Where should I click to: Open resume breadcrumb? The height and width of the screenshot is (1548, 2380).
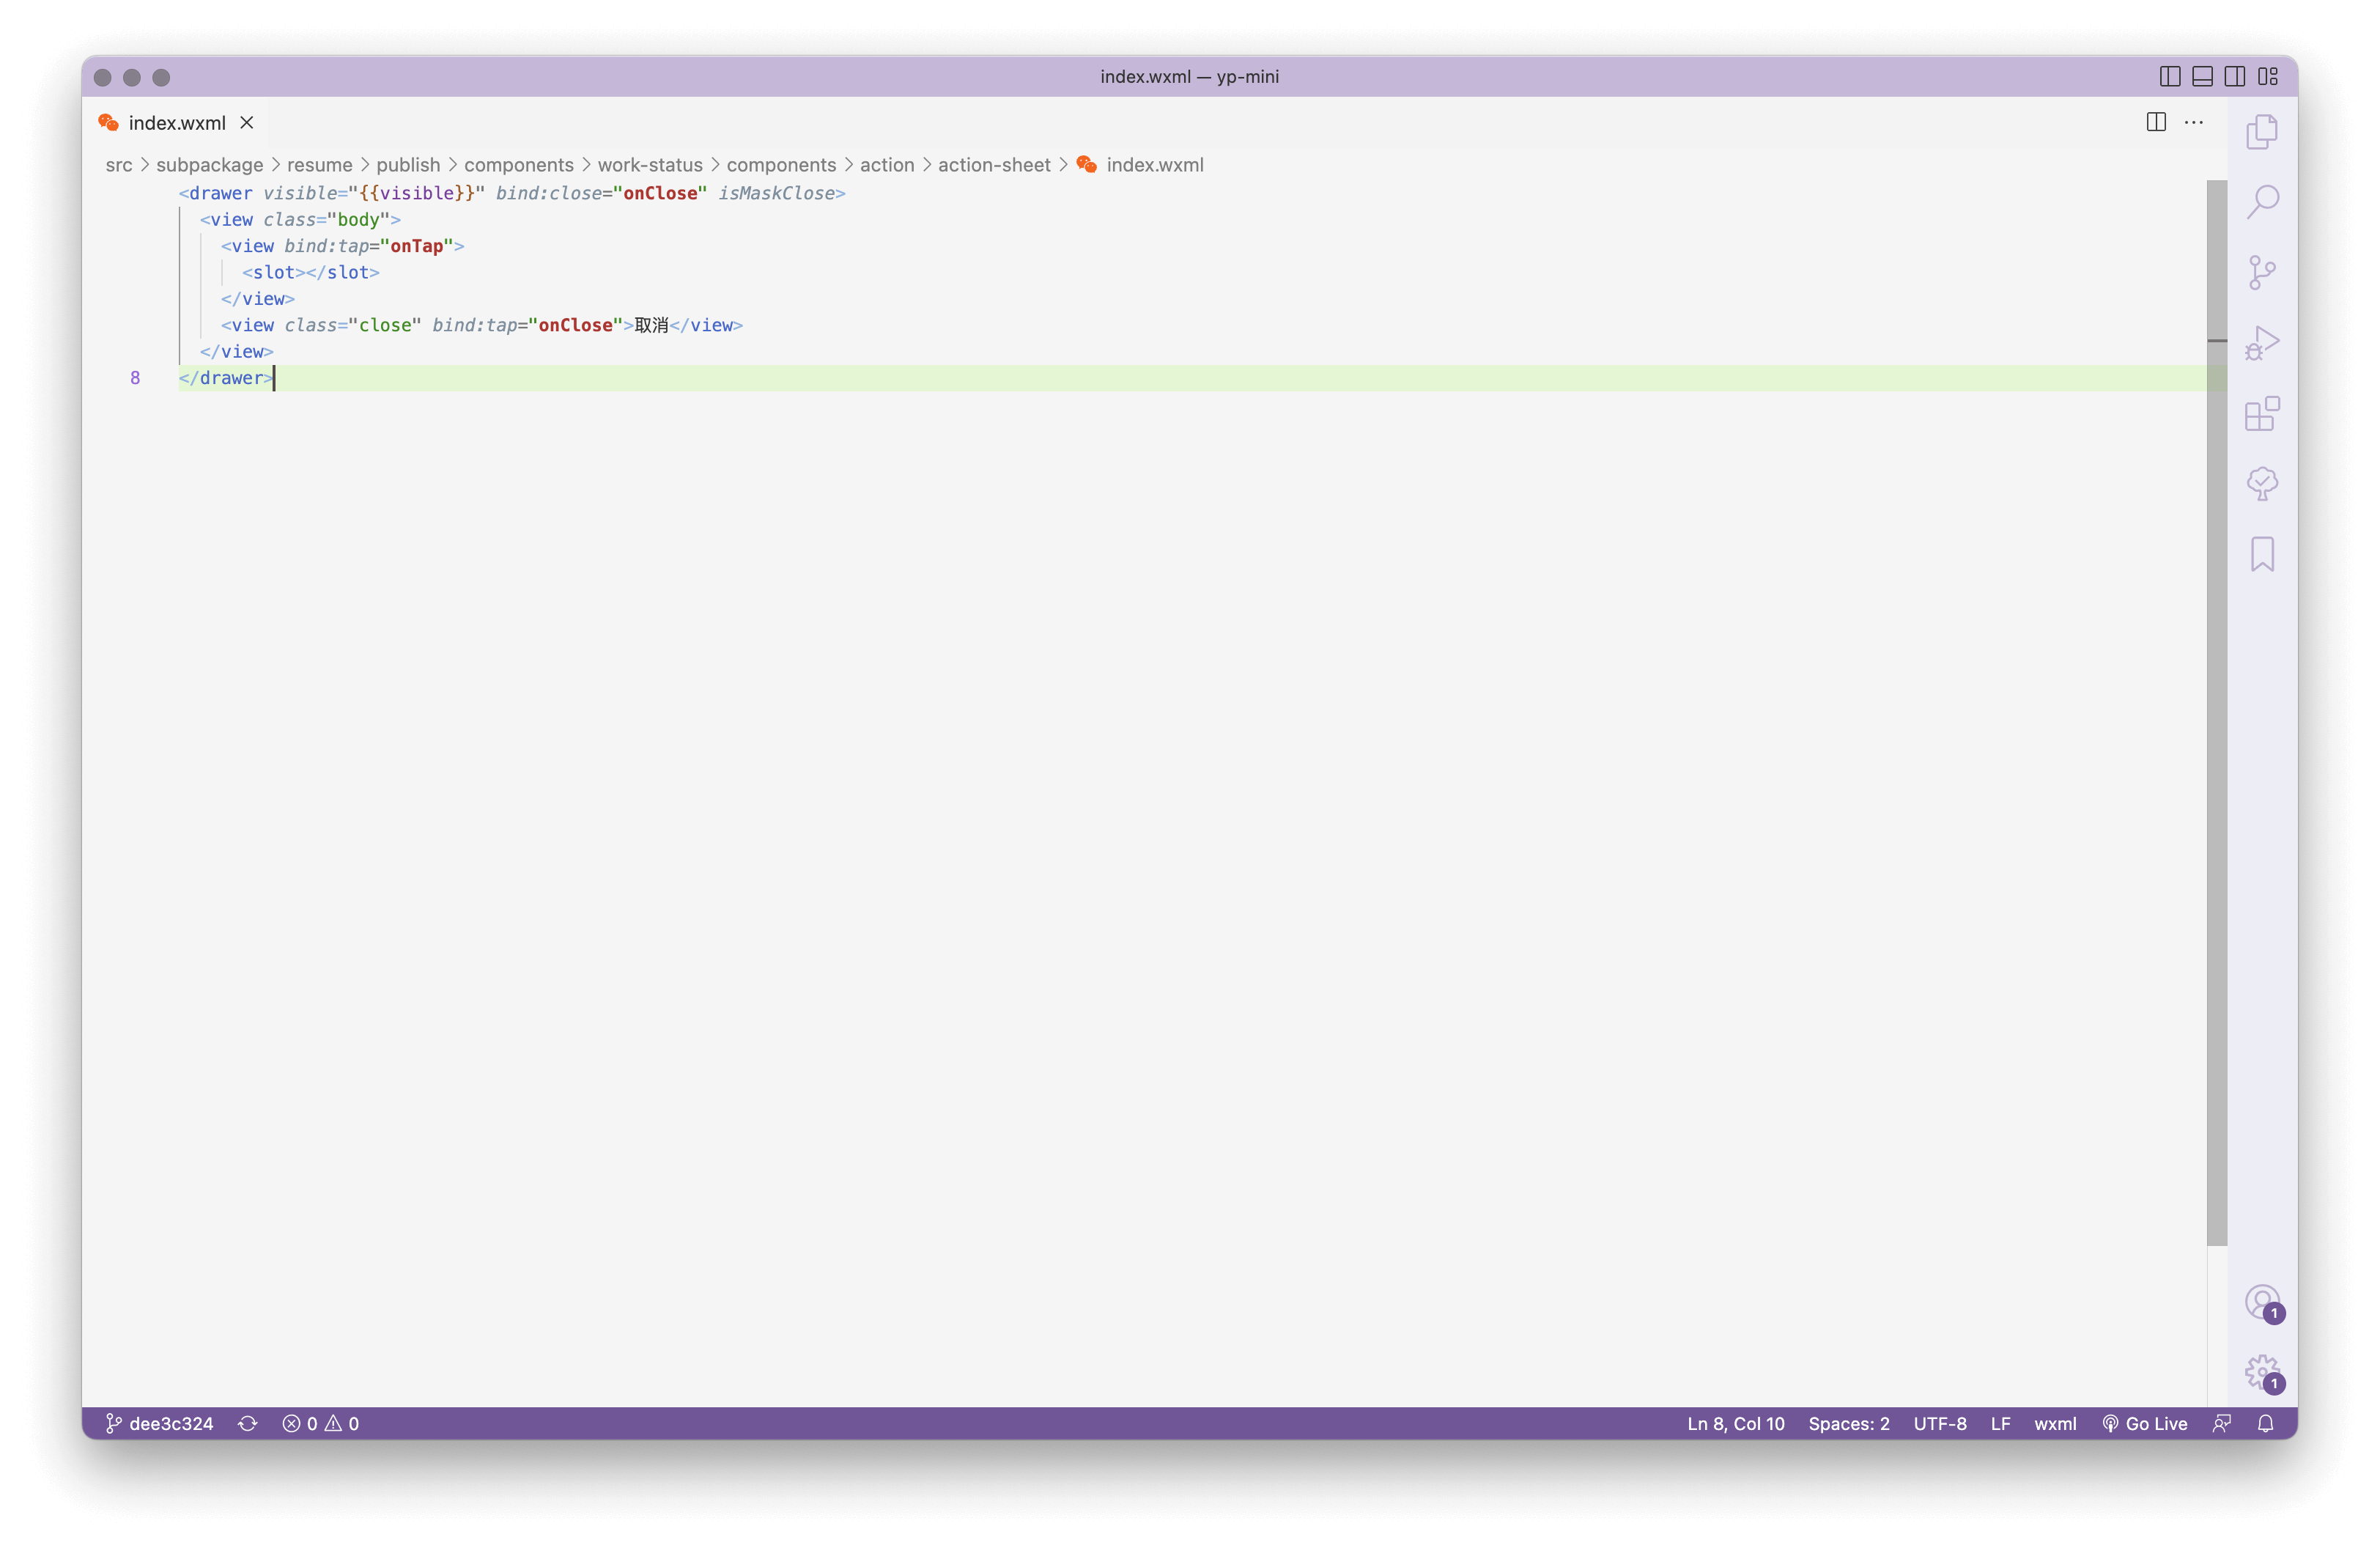[x=320, y=165]
